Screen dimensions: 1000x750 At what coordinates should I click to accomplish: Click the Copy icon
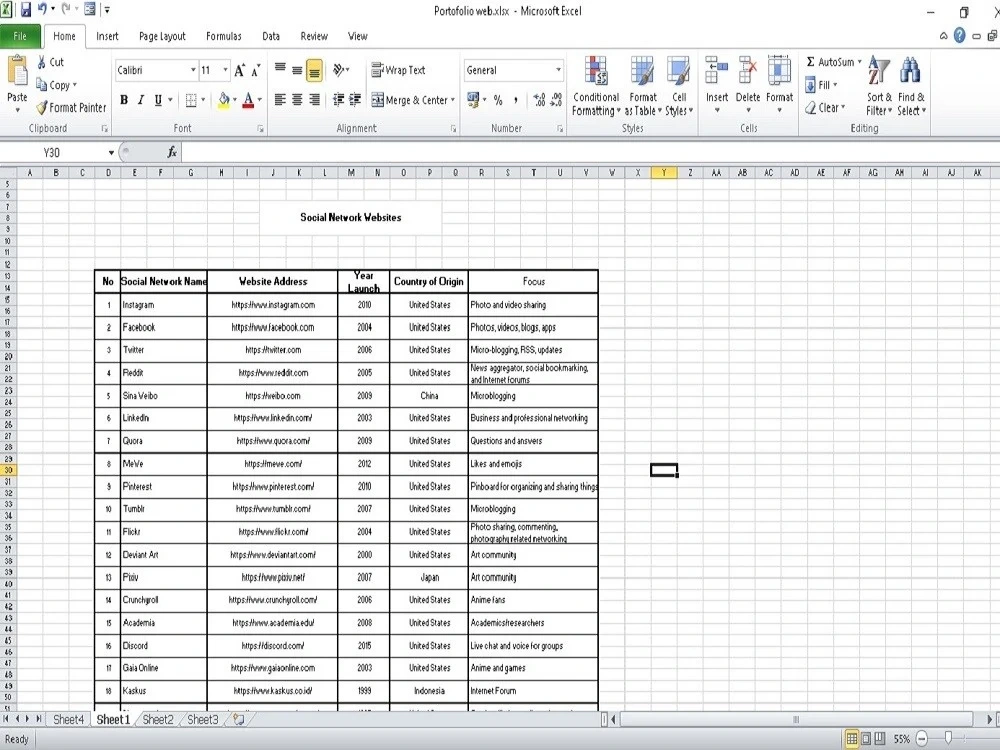click(42, 85)
